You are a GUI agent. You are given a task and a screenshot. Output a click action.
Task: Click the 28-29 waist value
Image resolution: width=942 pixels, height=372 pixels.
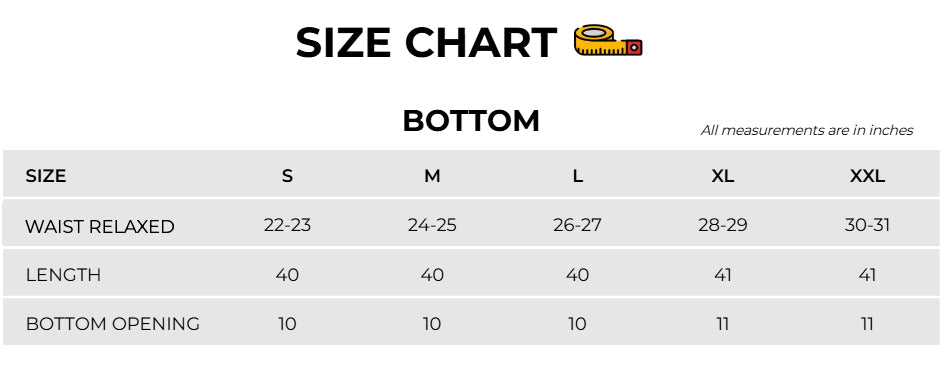tap(723, 225)
